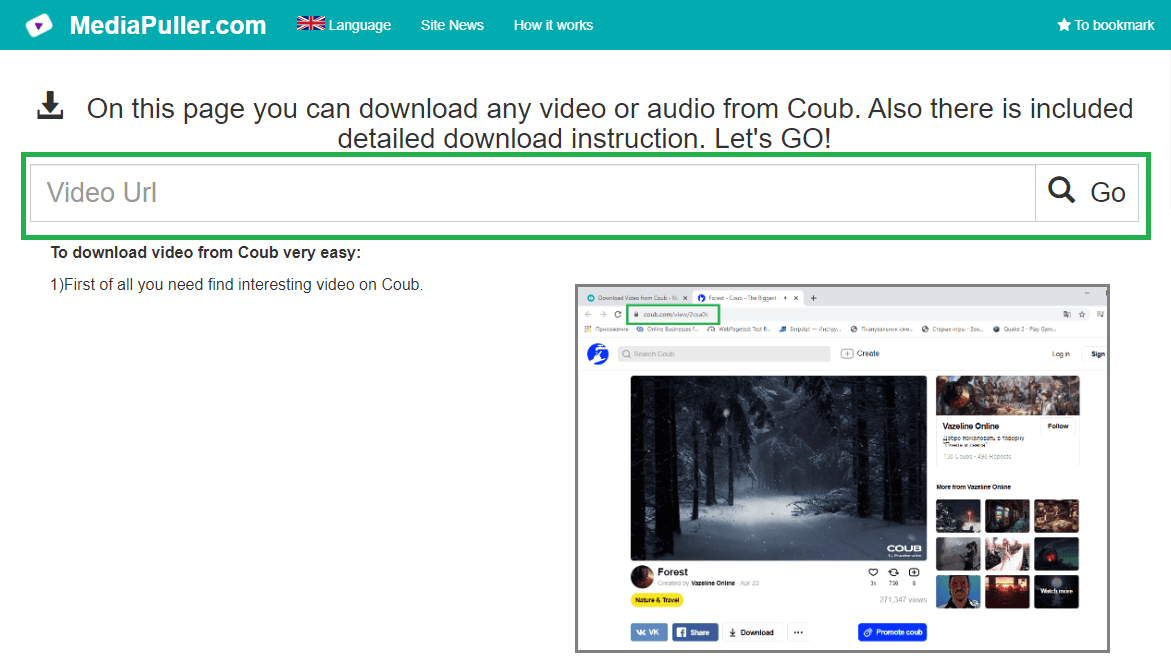The height and width of the screenshot is (663, 1171).
Task: Open the Site News page
Action: [452, 25]
